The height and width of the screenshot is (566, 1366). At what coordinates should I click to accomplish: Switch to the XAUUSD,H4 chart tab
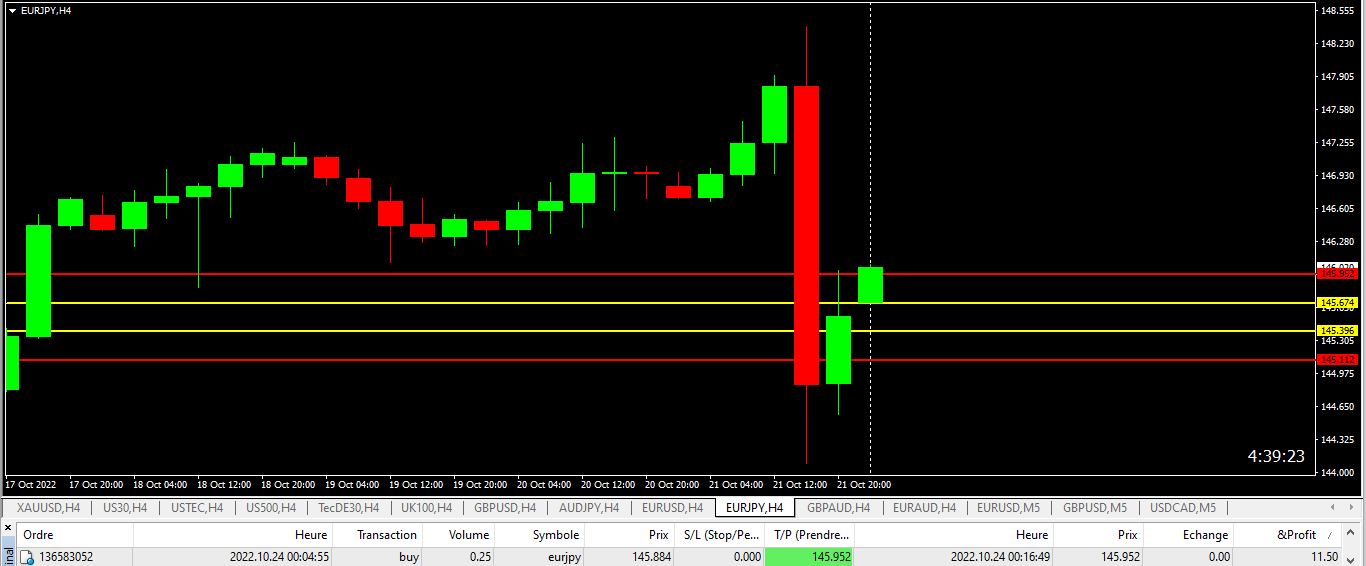click(x=48, y=507)
